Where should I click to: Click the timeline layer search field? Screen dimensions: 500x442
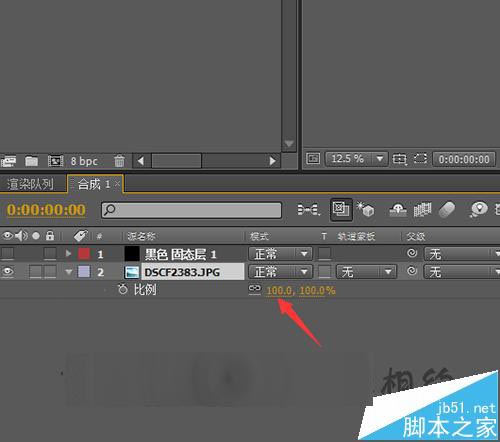click(x=191, y=210)
